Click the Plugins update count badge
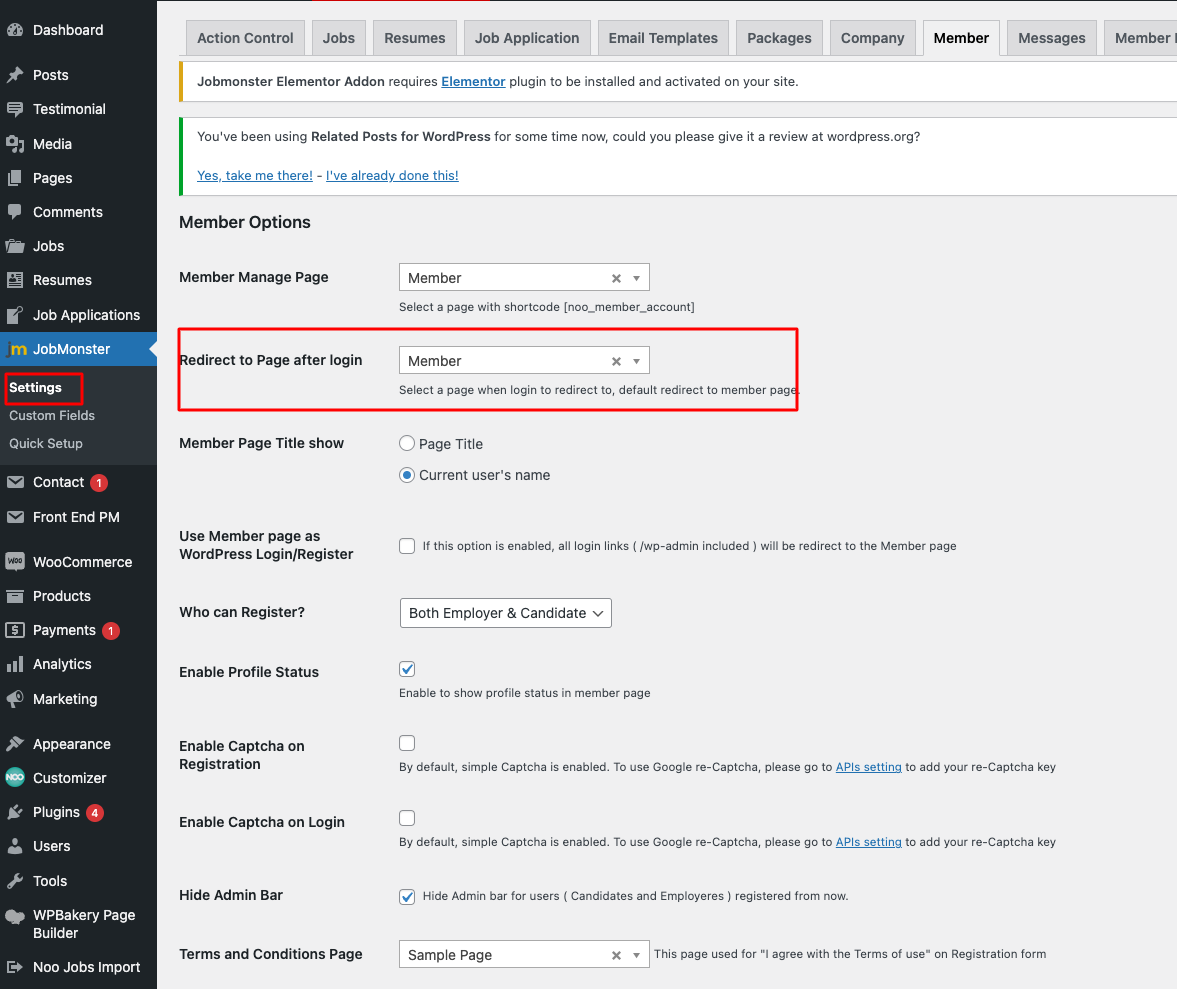This screenshot has height=989, width=1177. [x=95, y=813]
